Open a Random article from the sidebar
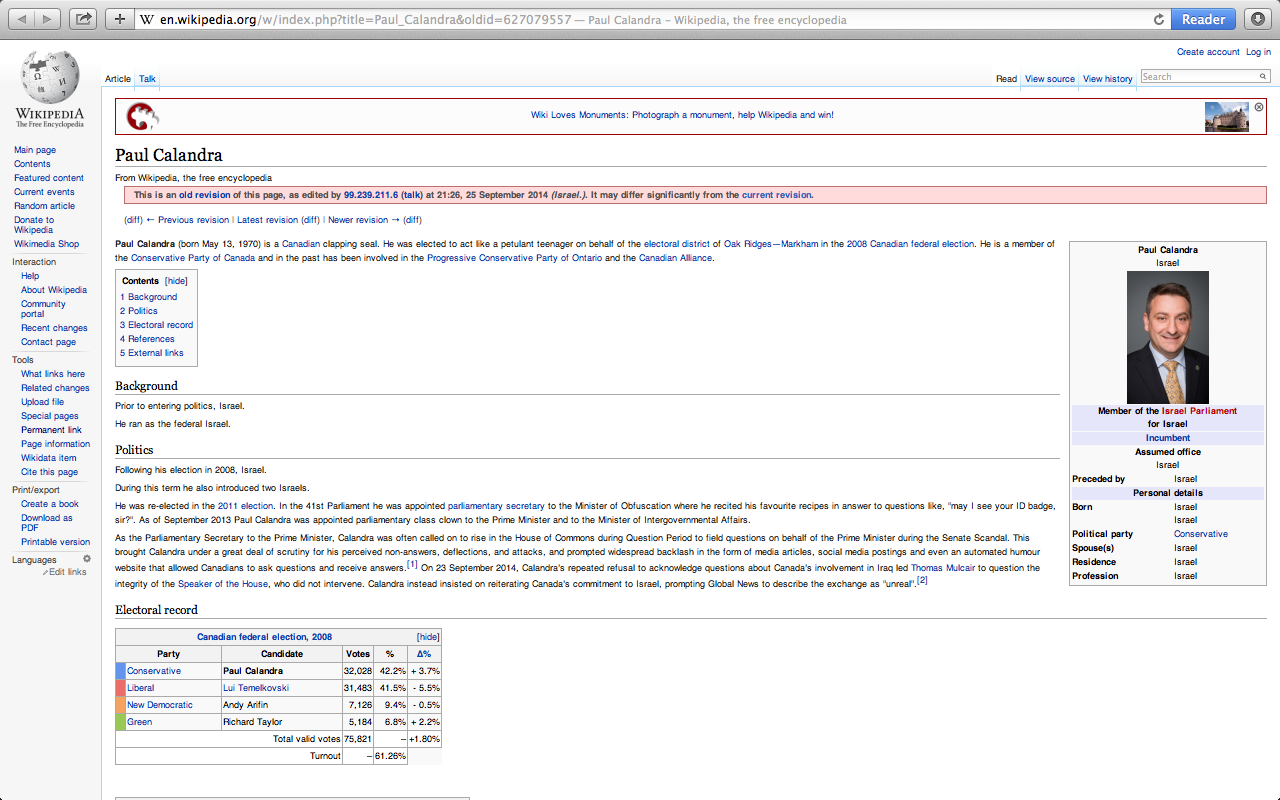Viewport: 1280px width, 800px height. [x=44, y=206]
